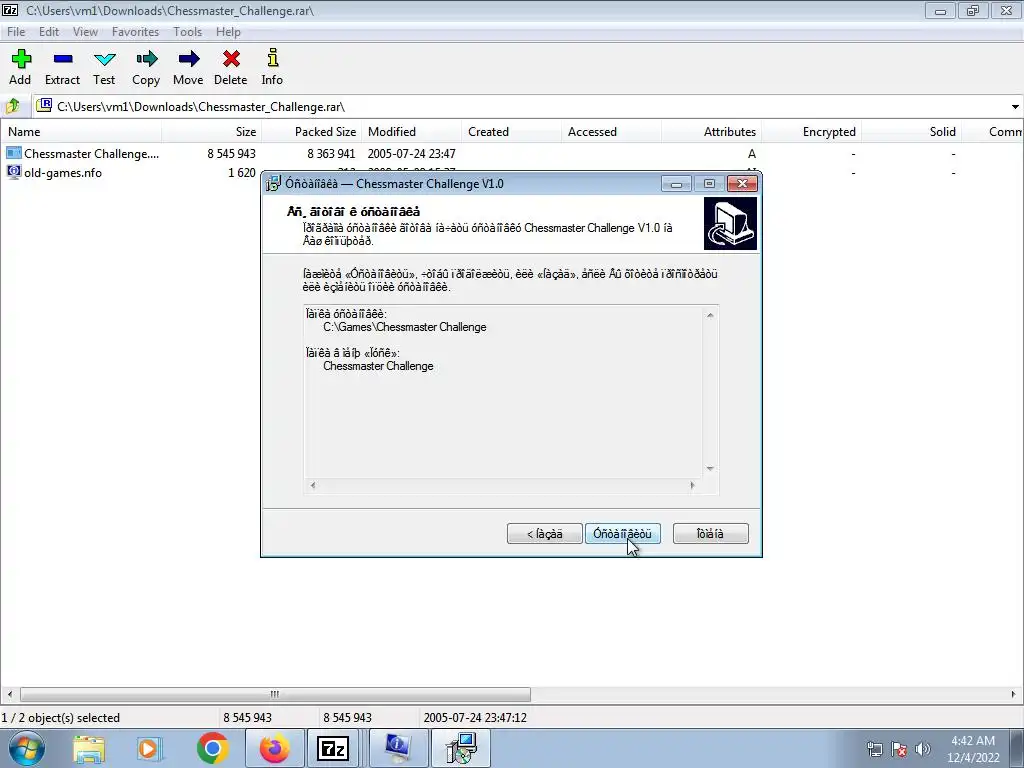The height and width of the screenshot is (768, 1024).
Task: Click installer summary scroll right arrow
Action: point(692,485)
